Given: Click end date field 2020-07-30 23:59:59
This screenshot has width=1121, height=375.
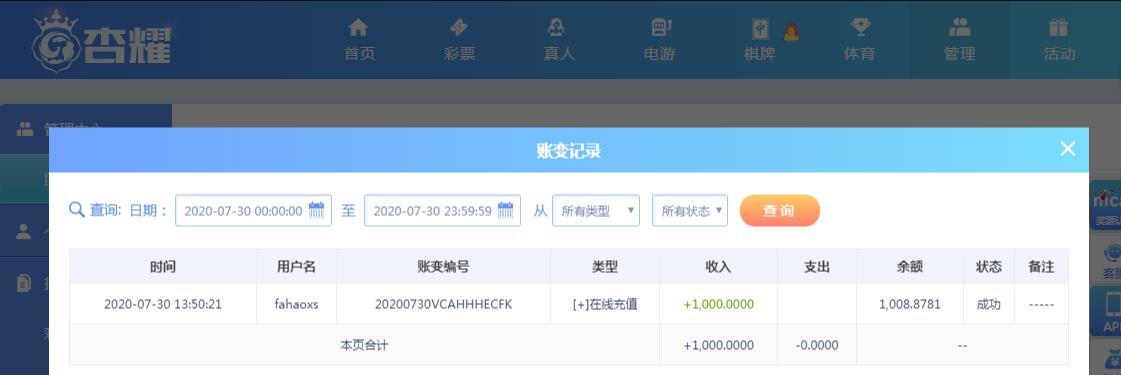Looking at the screenshot, I should [442, 211].
